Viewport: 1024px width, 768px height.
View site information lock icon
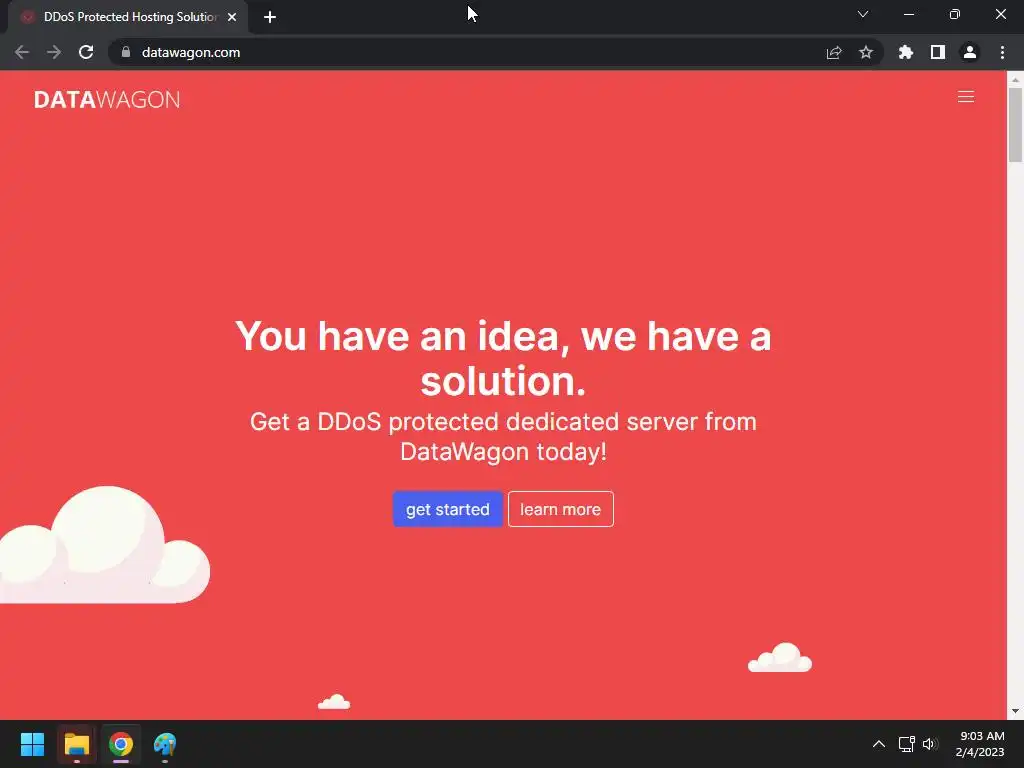tap(126, 52)
